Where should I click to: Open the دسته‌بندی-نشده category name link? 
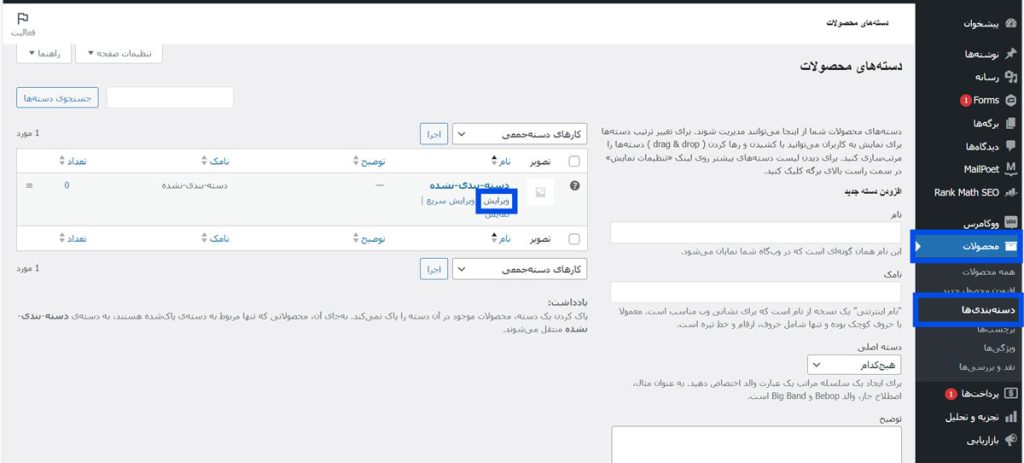pos(469,185)
